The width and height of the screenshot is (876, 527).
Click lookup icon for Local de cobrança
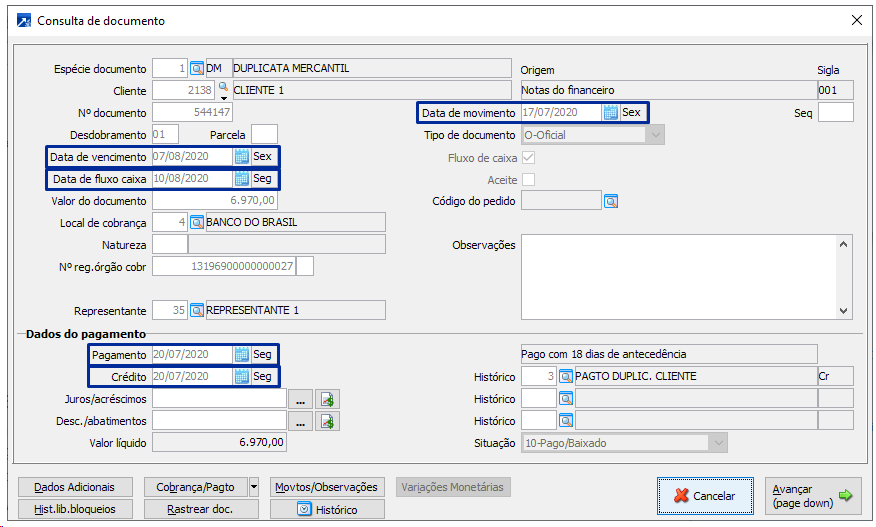(197, 222)
